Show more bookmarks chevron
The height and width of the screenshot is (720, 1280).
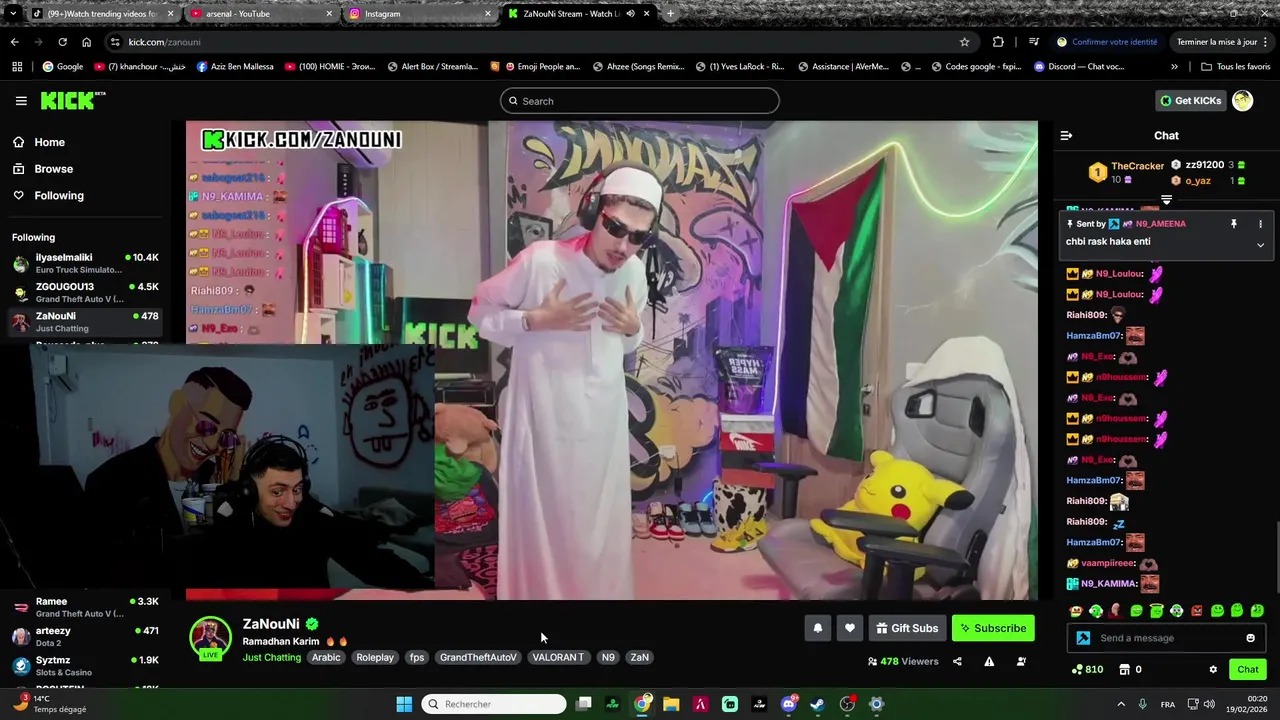pos(1174,67)
